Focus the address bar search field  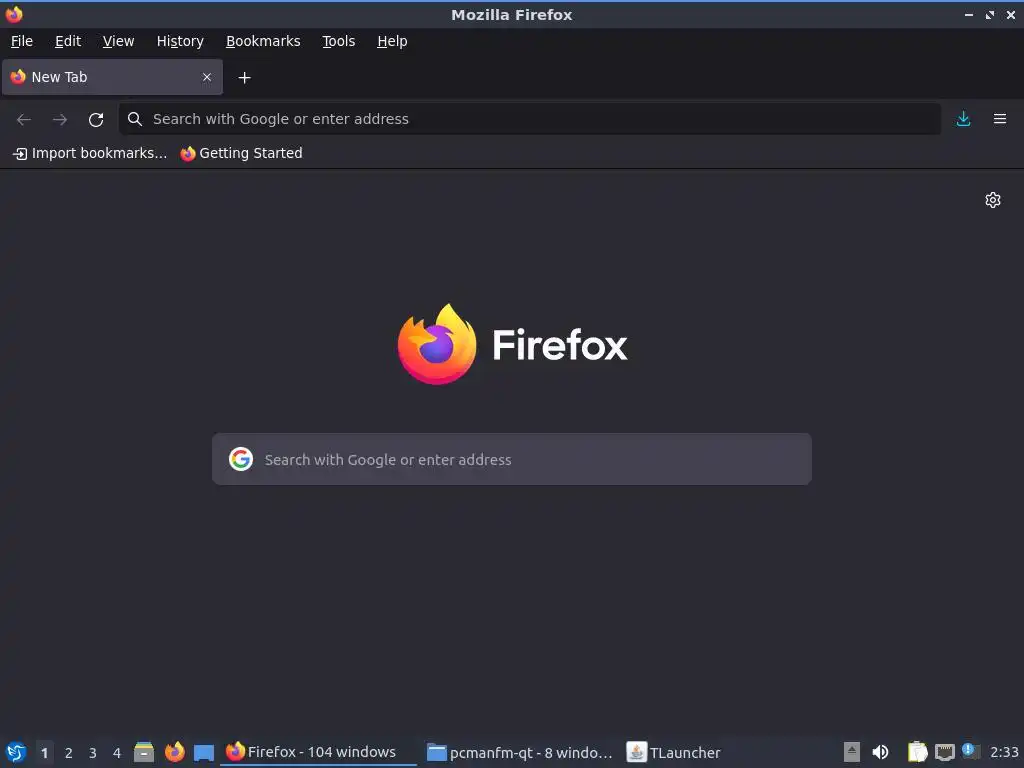coord(530,119)
